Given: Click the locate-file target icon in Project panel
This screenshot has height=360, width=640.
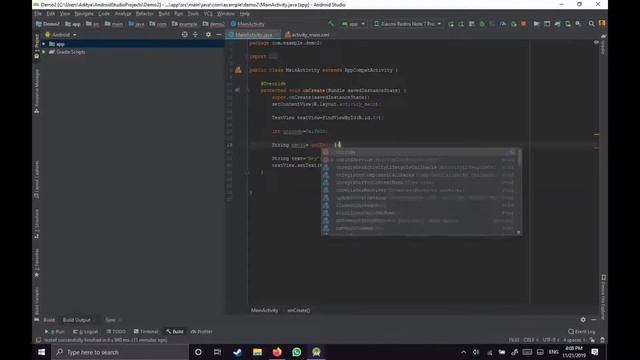Looking at the screenshot, I should click(x=184, y=35).
